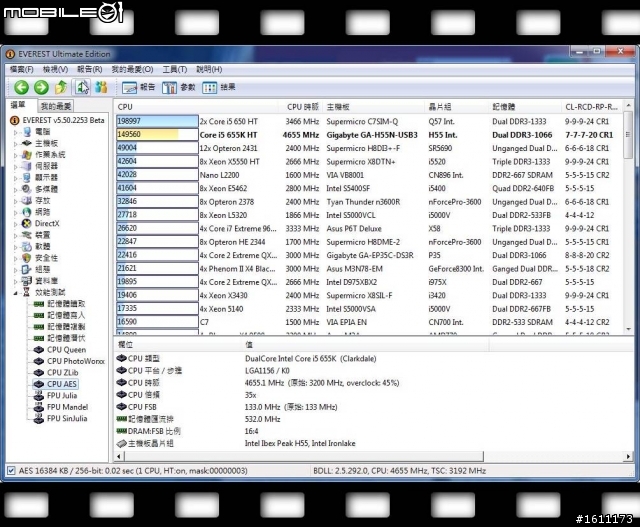Select the 安全性 security tree icon
This screenshot has width=640, height=527.
pyautogui.click(x=27, y=258)
